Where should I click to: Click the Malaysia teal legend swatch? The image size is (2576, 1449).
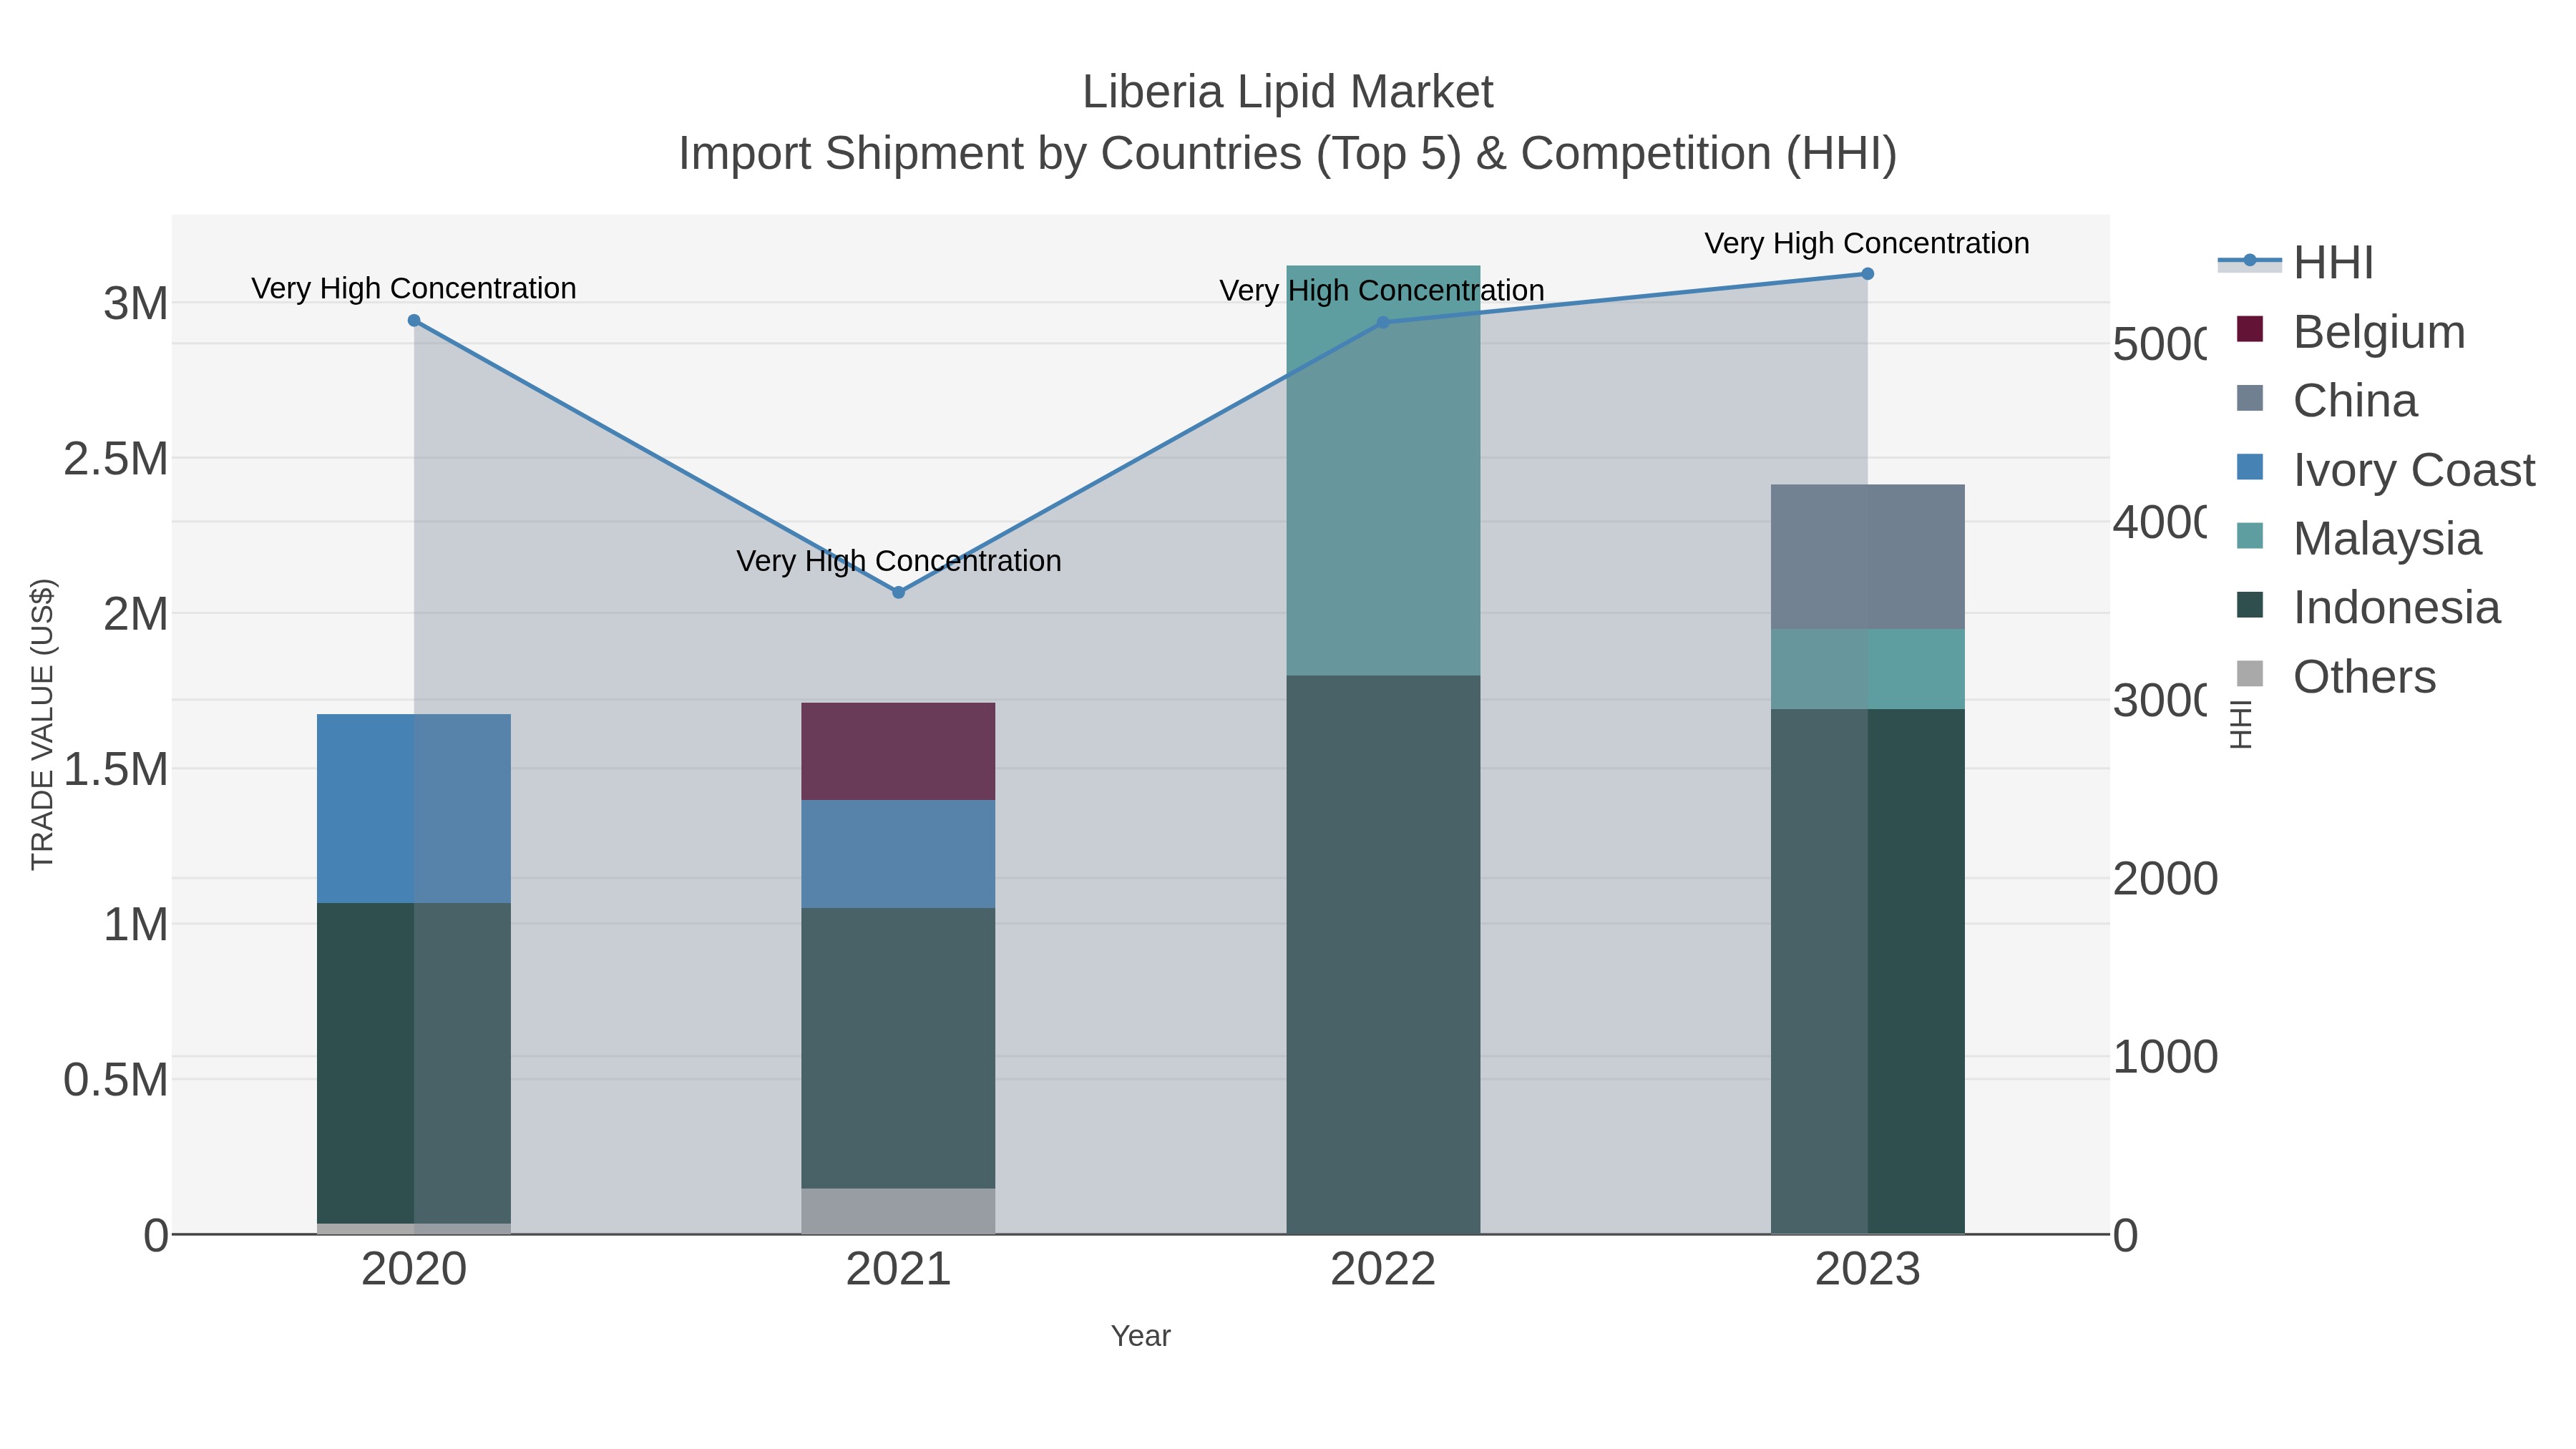tap(2250, 536)
